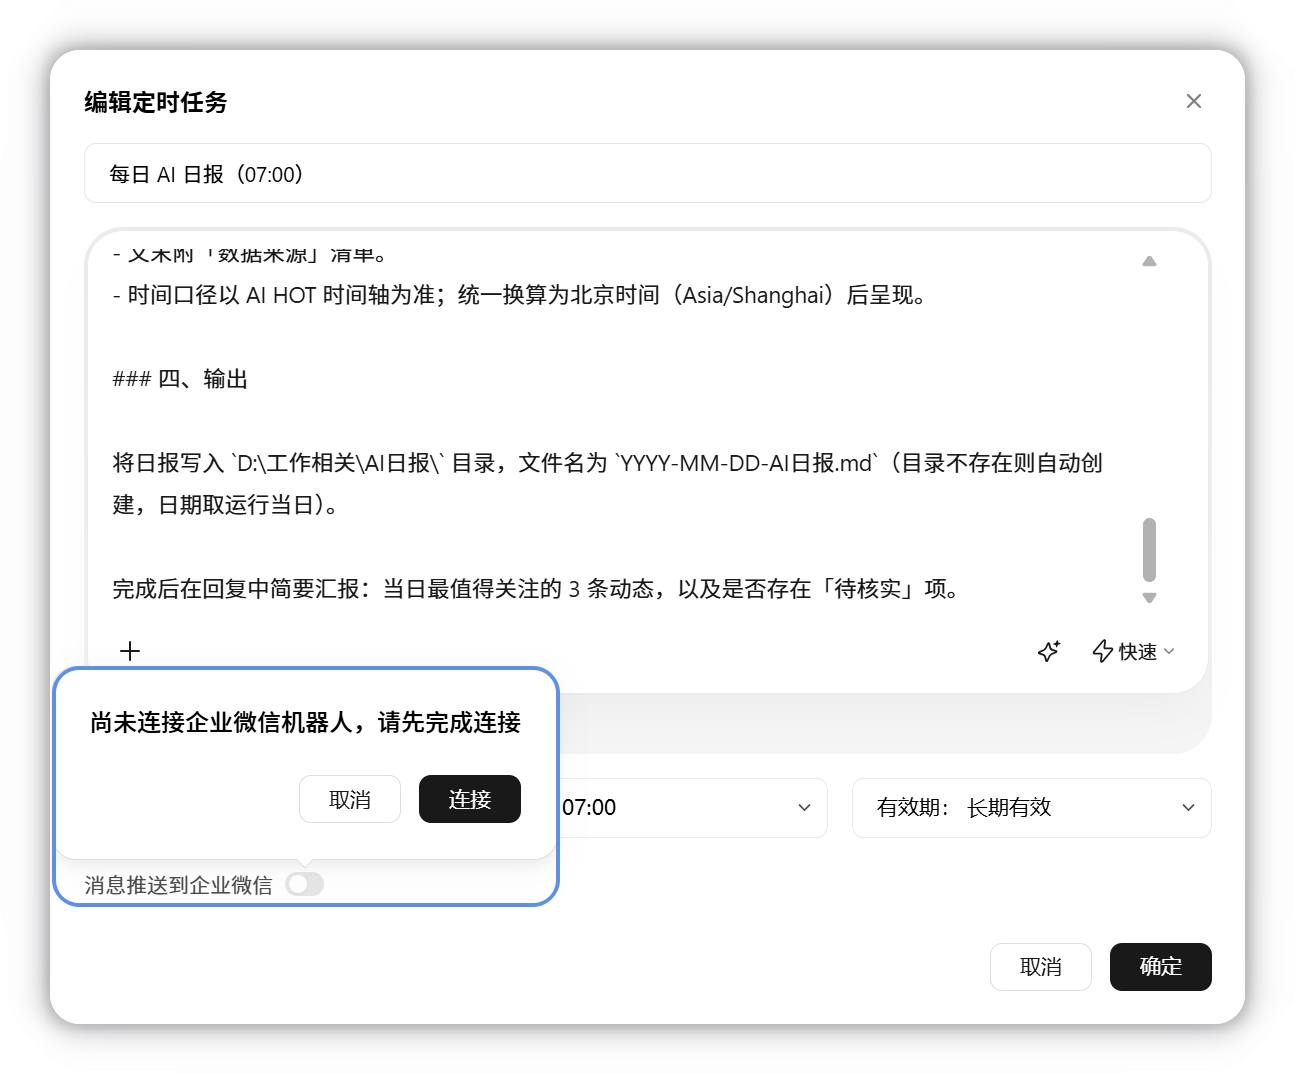Click the 消息推送到企业微信 label
1295x1074 pixels.
[178, 885]
